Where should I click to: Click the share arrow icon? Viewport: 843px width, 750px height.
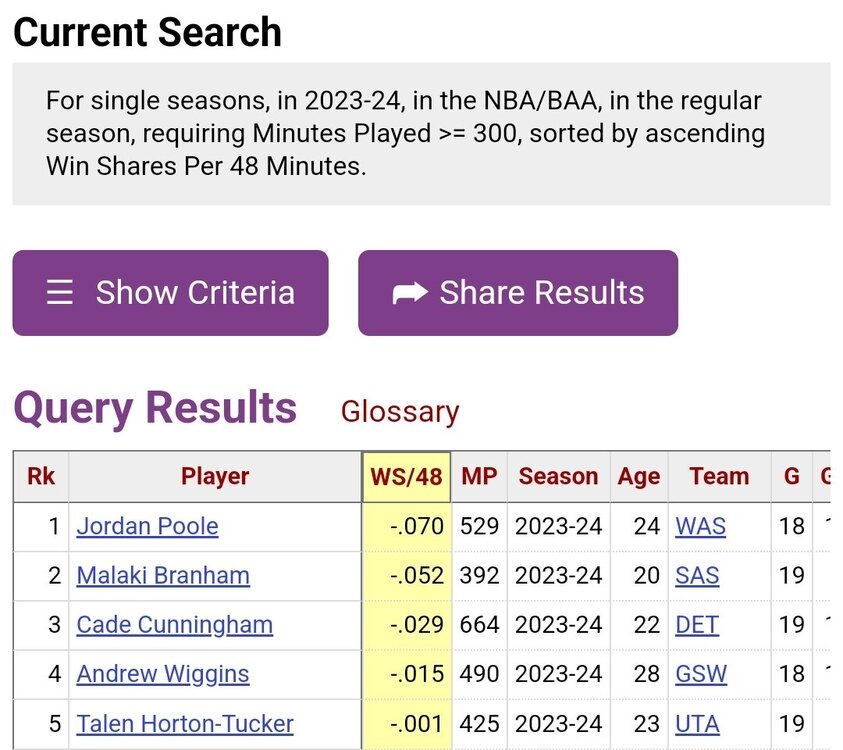[x=409, y=293]
